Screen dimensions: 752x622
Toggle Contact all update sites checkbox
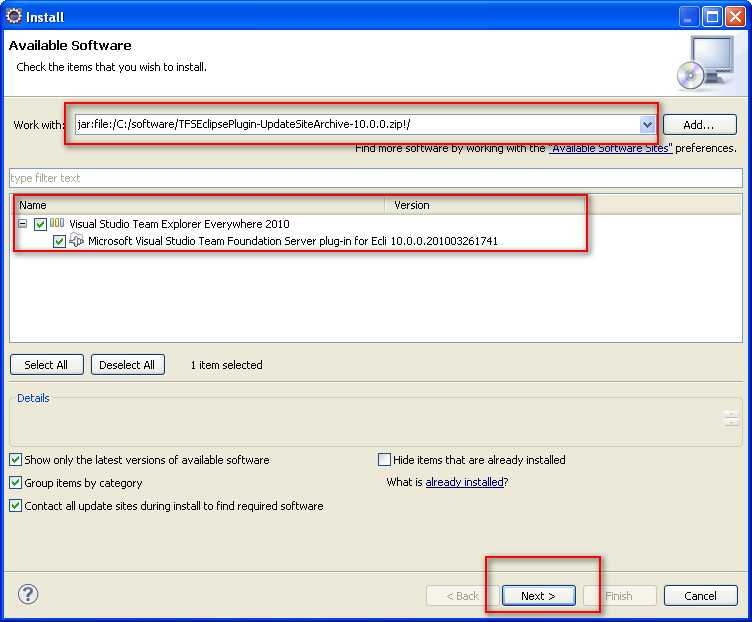tap(15, 506)
